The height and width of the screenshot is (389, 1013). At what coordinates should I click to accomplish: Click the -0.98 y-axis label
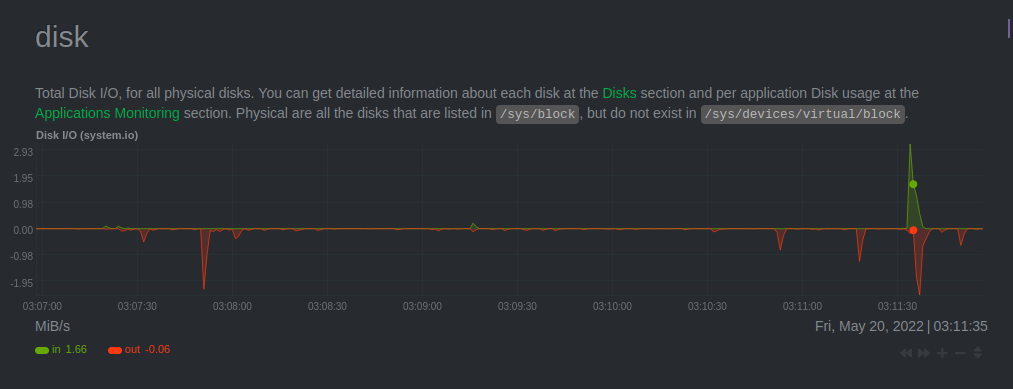pyautogui.click(x=21, y=256)
